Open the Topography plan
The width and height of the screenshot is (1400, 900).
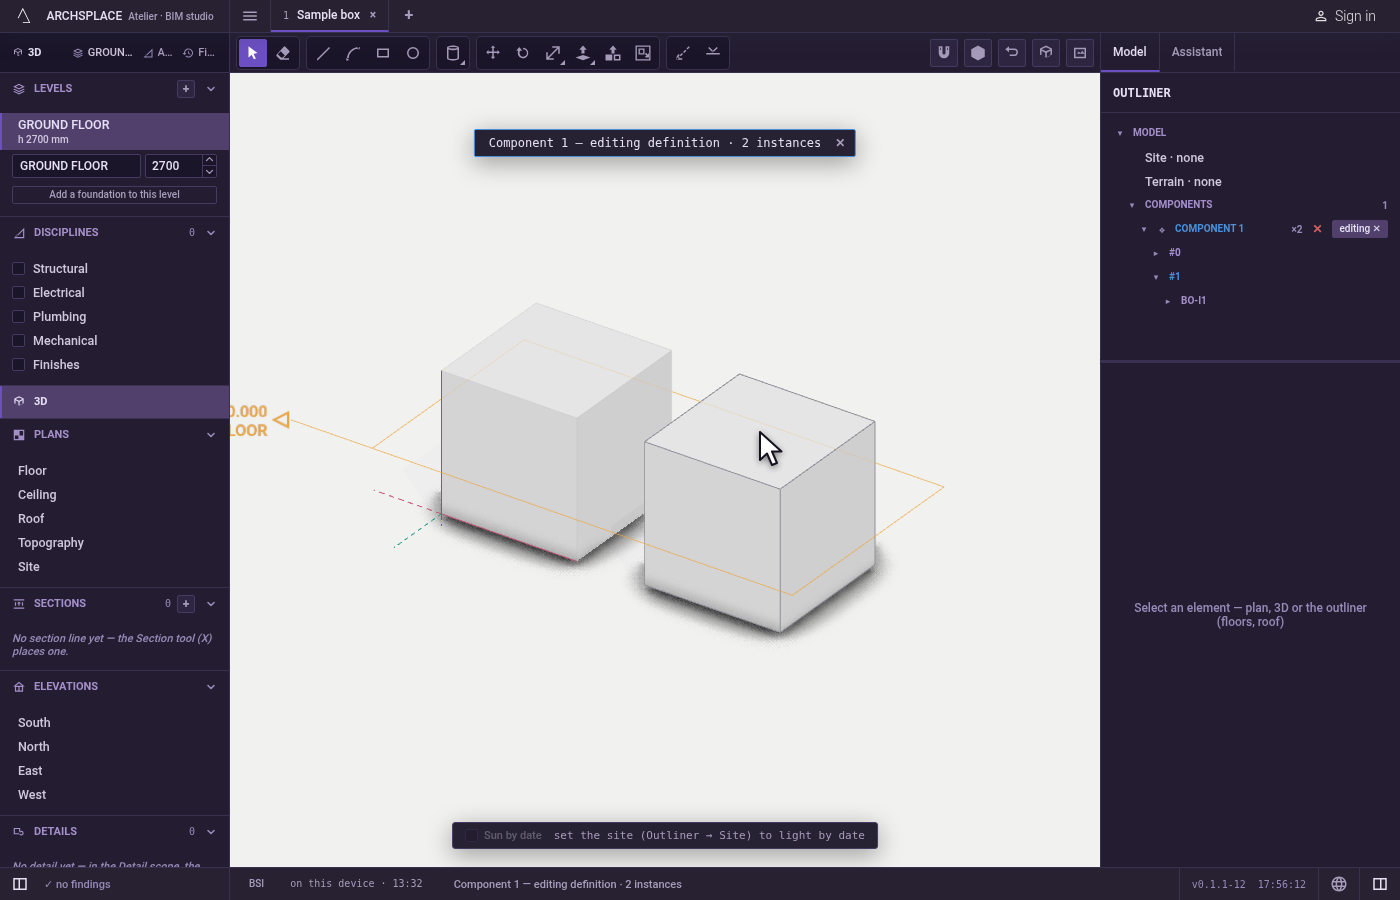pyautogui.click(x=51, y=543)
